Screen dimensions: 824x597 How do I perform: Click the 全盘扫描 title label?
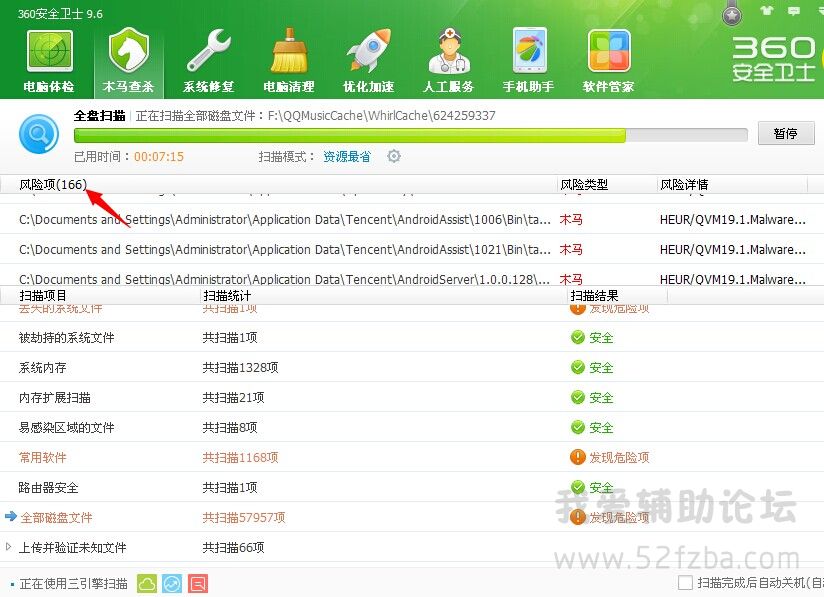[x=99, y=116]
